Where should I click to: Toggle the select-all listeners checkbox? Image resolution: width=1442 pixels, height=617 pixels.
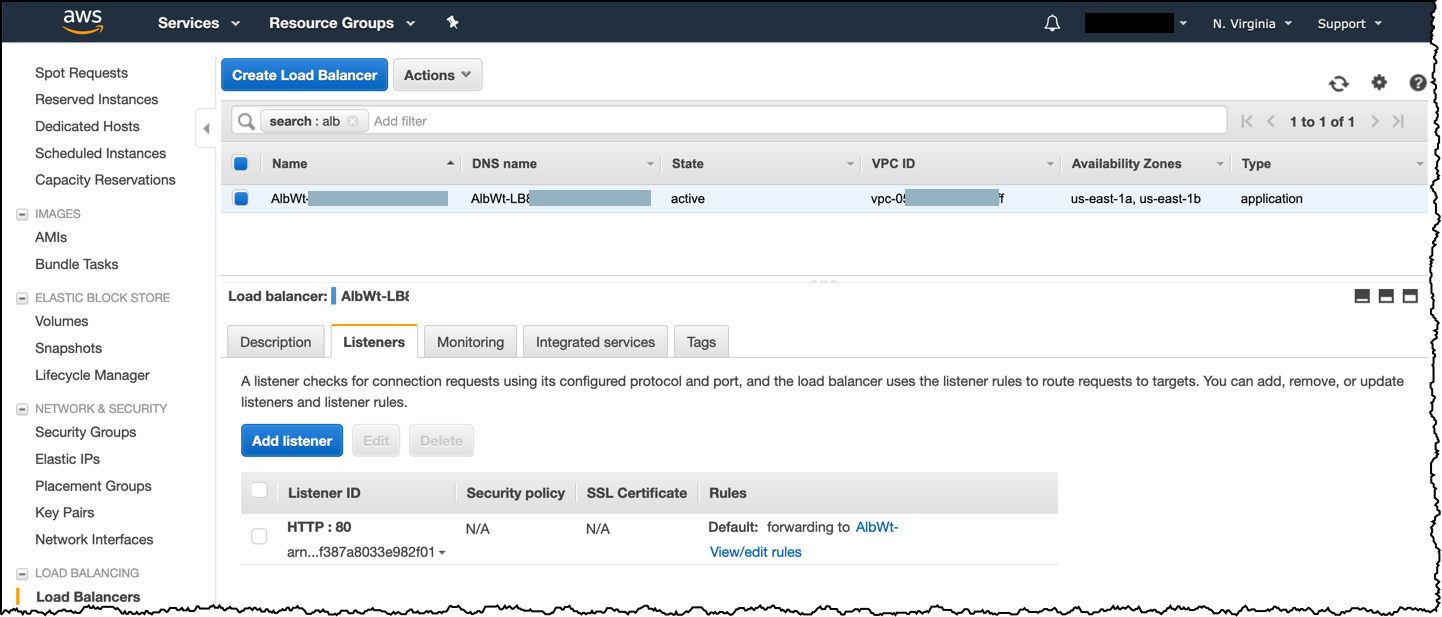(x=259, y=490)
